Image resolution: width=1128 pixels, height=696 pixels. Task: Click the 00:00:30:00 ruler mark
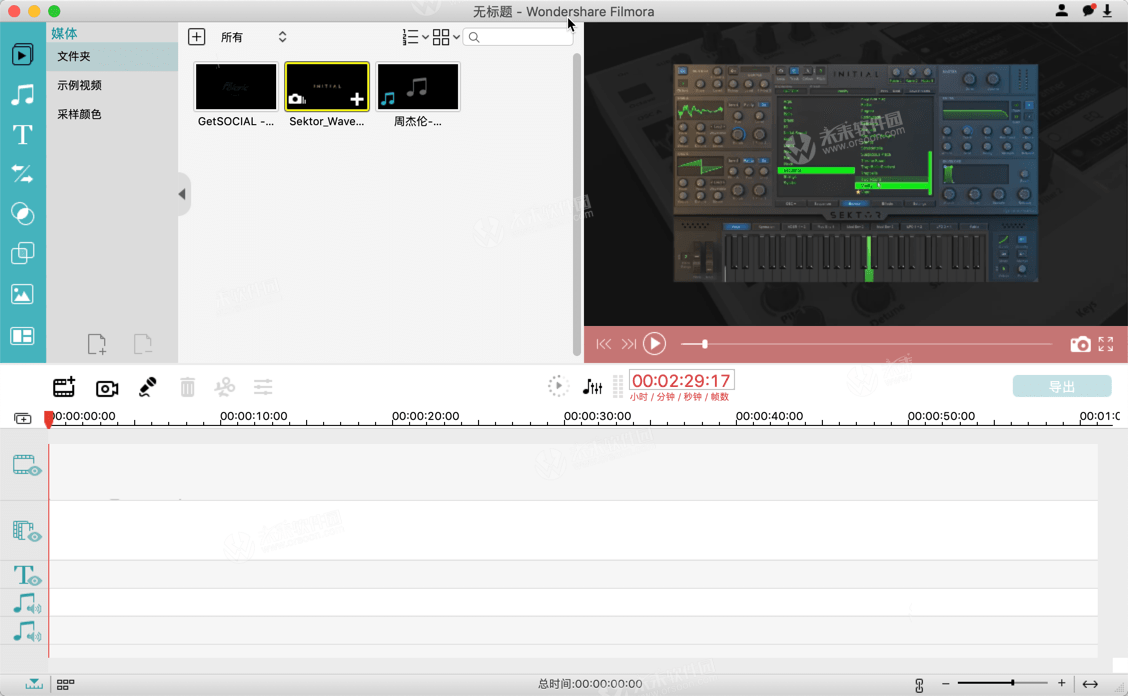coord(597,416)
